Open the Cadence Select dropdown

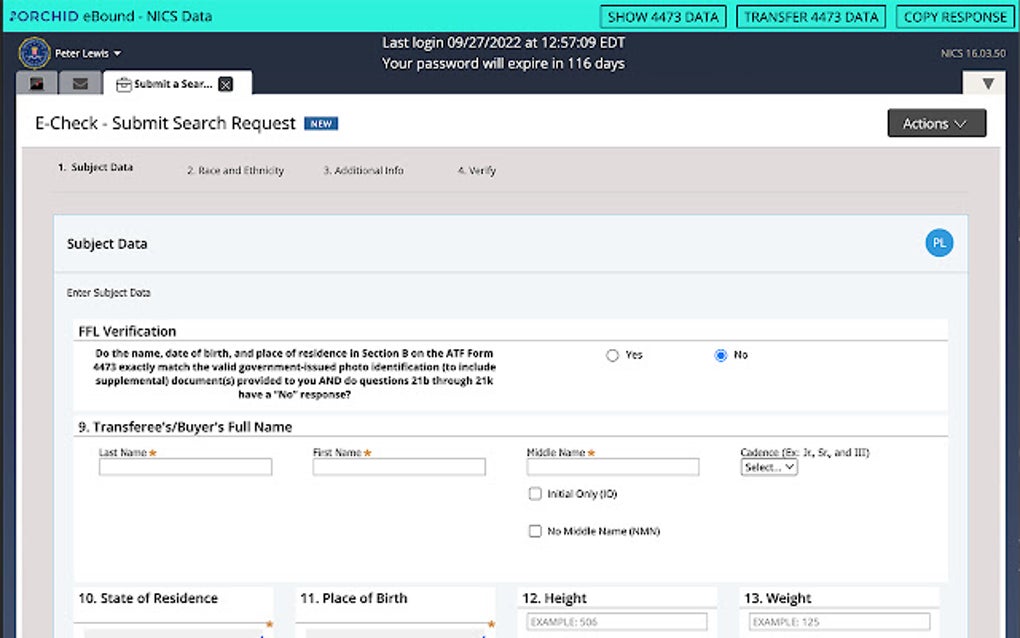(768, 467)
